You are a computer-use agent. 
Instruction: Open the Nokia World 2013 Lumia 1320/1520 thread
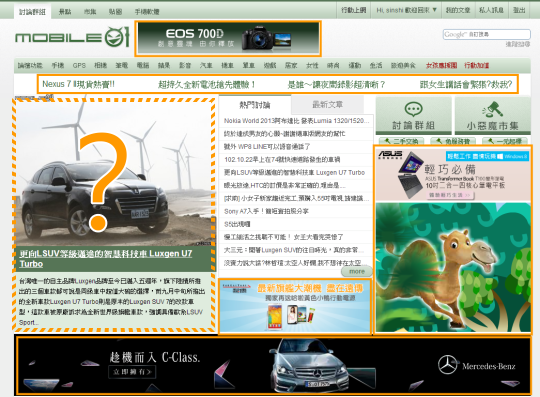point(297,121)
